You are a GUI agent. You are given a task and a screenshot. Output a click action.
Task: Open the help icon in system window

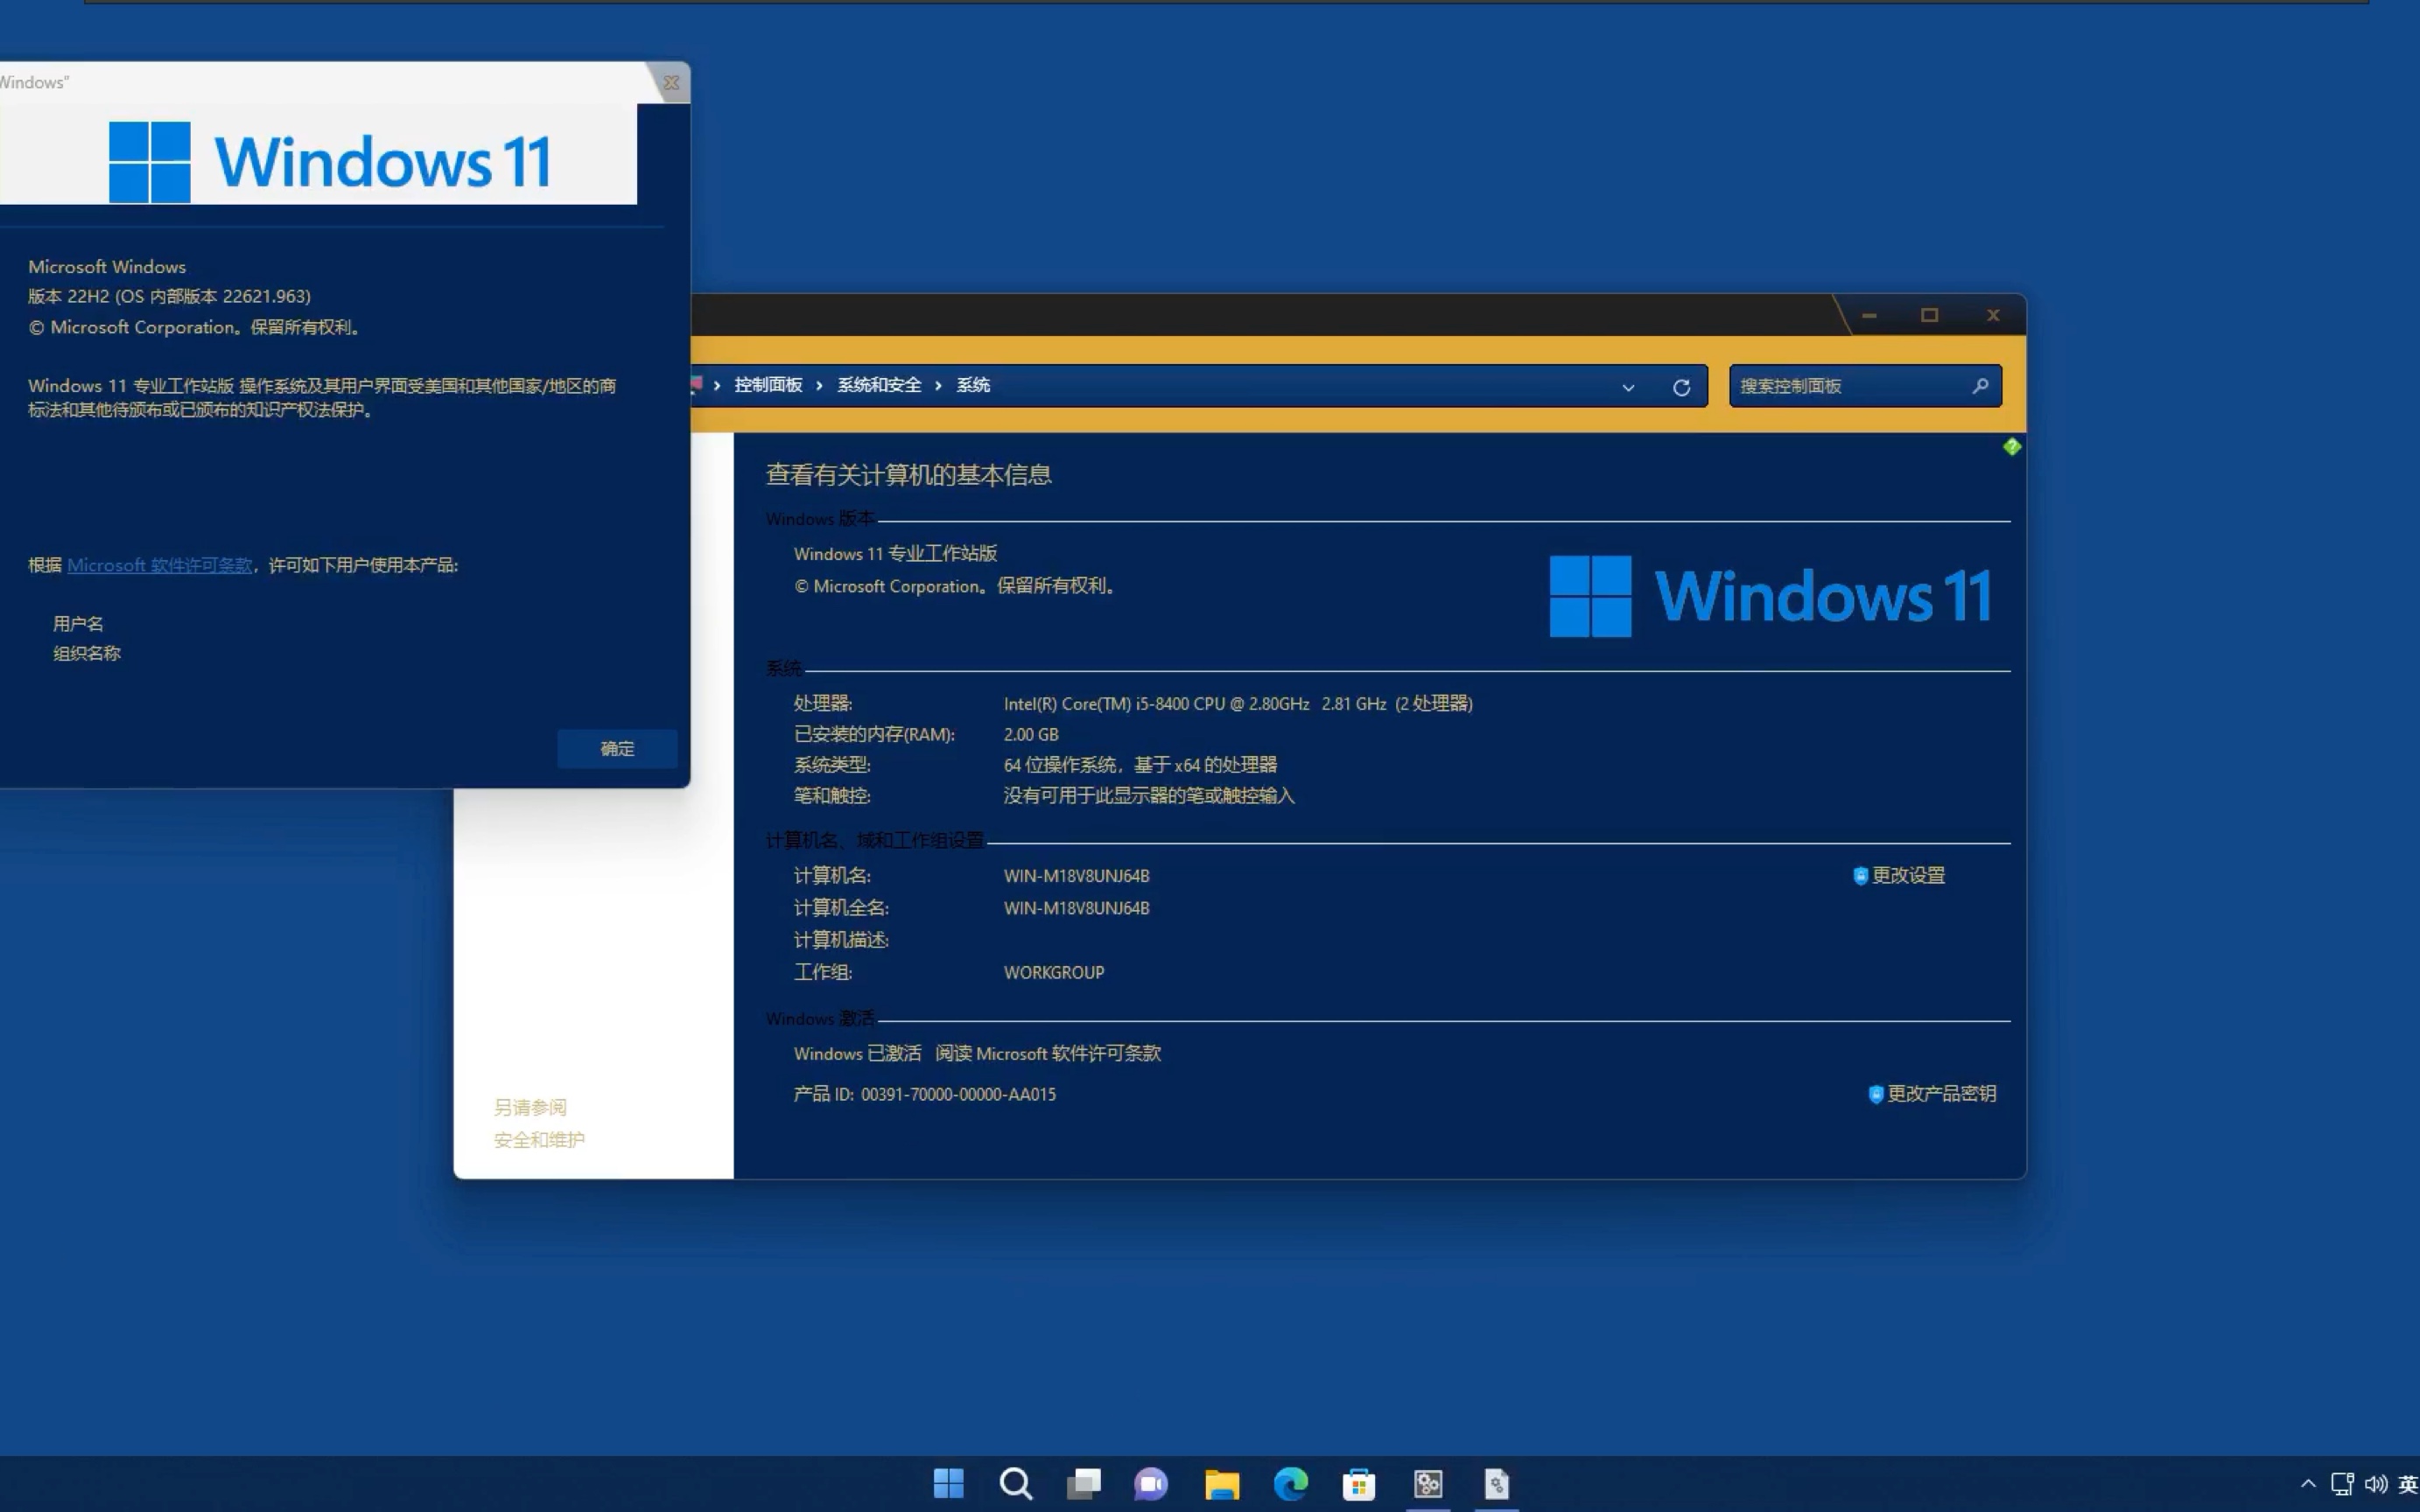[x=2012, y=446]
